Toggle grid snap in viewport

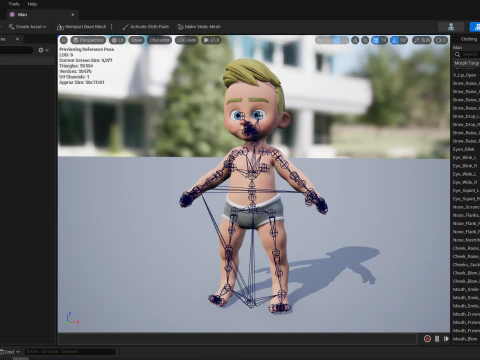pyautogui.click(x=376, y=40)
